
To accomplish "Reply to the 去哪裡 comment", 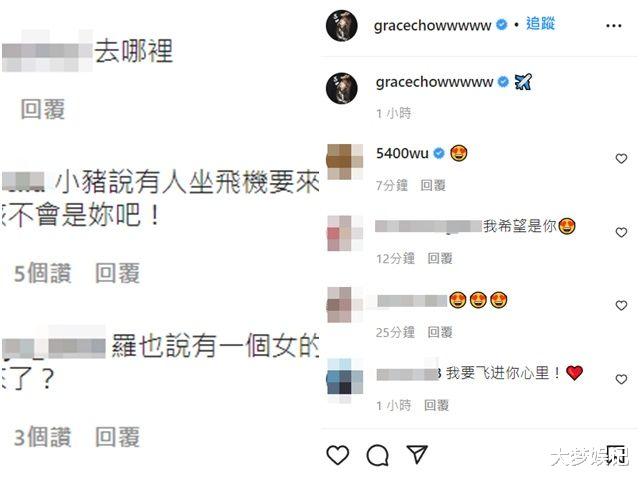I will pos(43,109).
